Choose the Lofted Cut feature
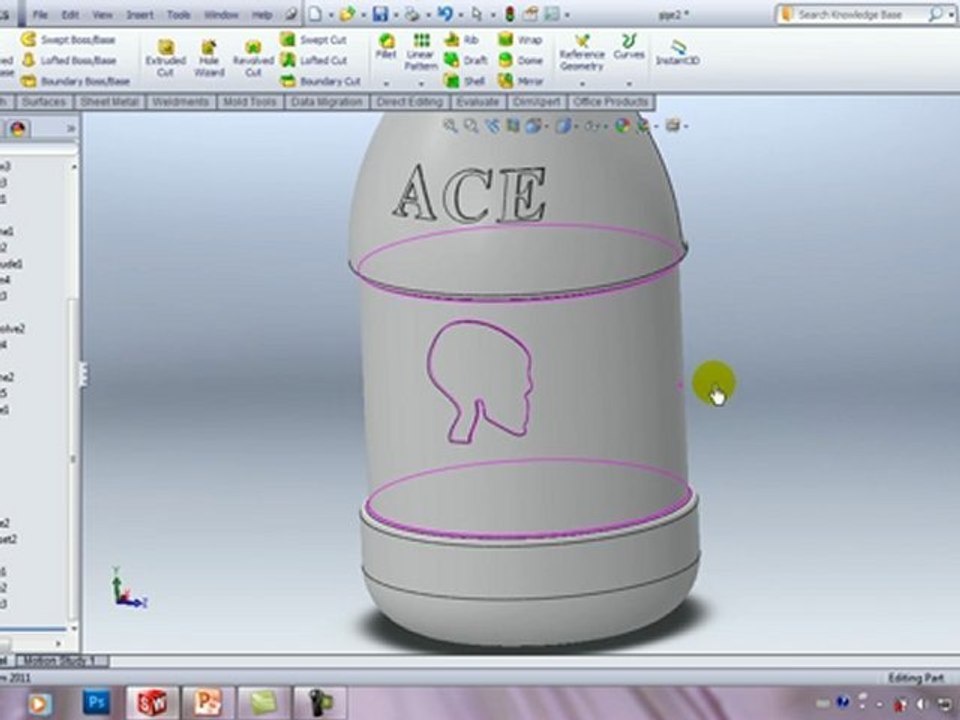 pos(313,60)
